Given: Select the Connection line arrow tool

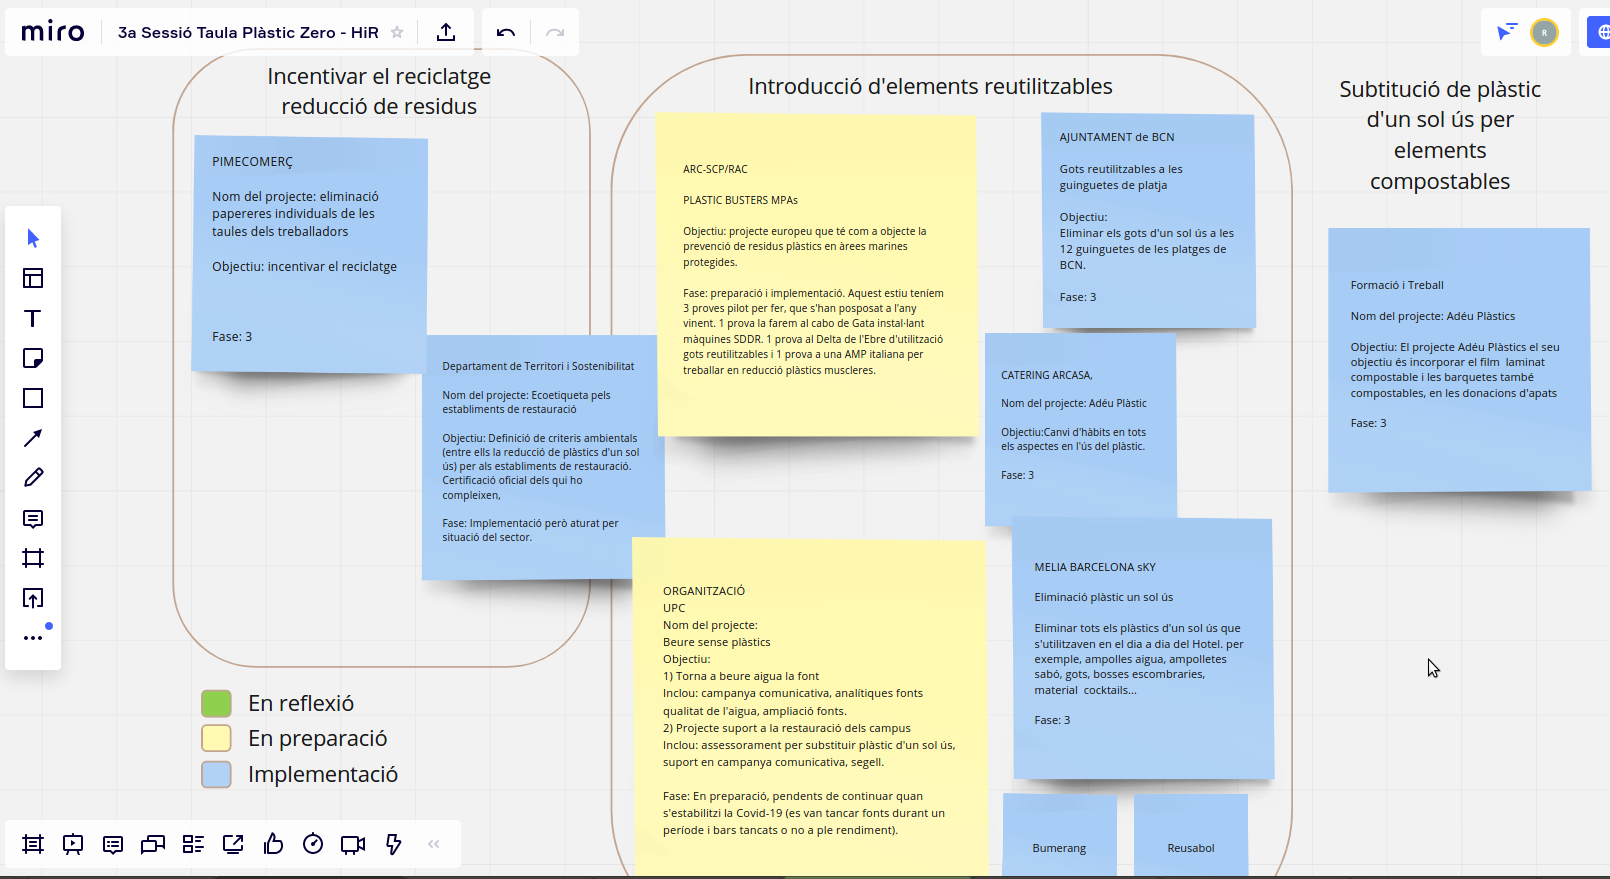Looking at the screenshot, I should pos(33,438).
